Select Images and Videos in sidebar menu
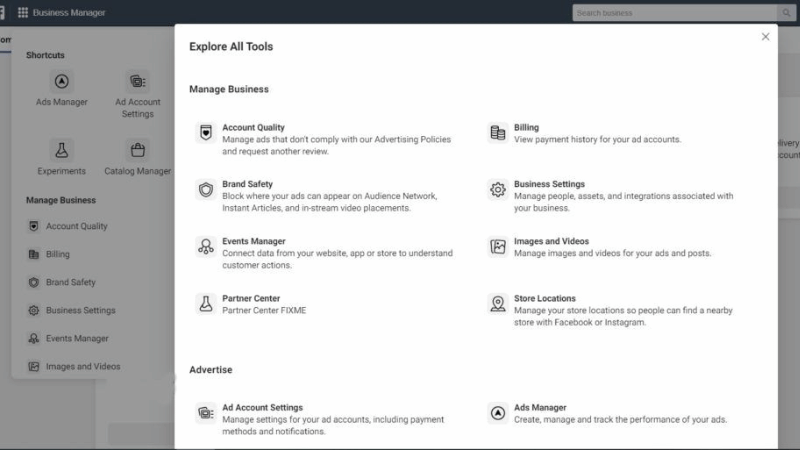 coord(83,366)
